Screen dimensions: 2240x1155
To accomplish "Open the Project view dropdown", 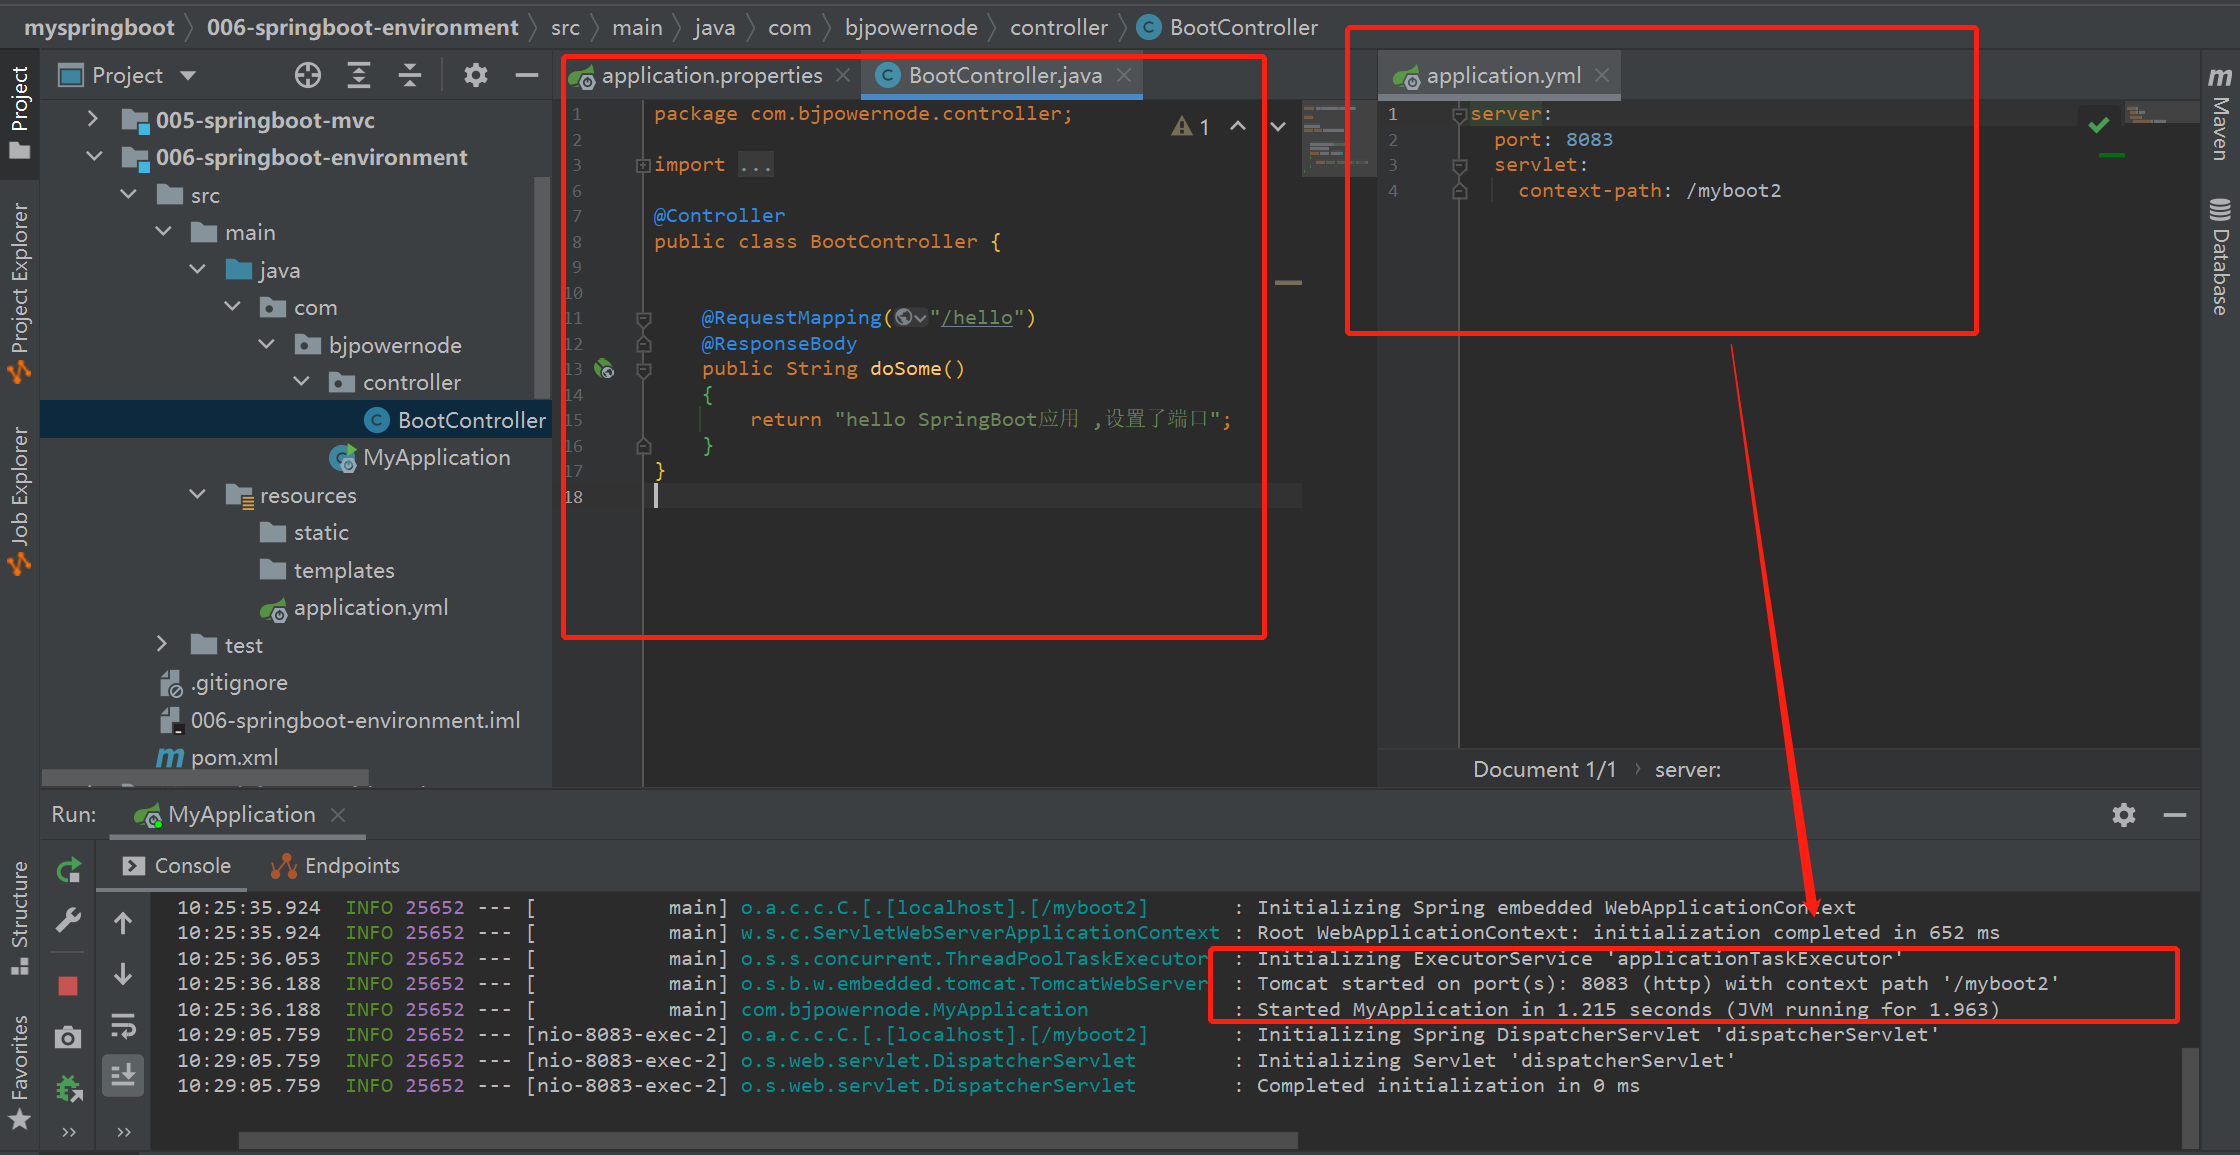I will (188, 76).
